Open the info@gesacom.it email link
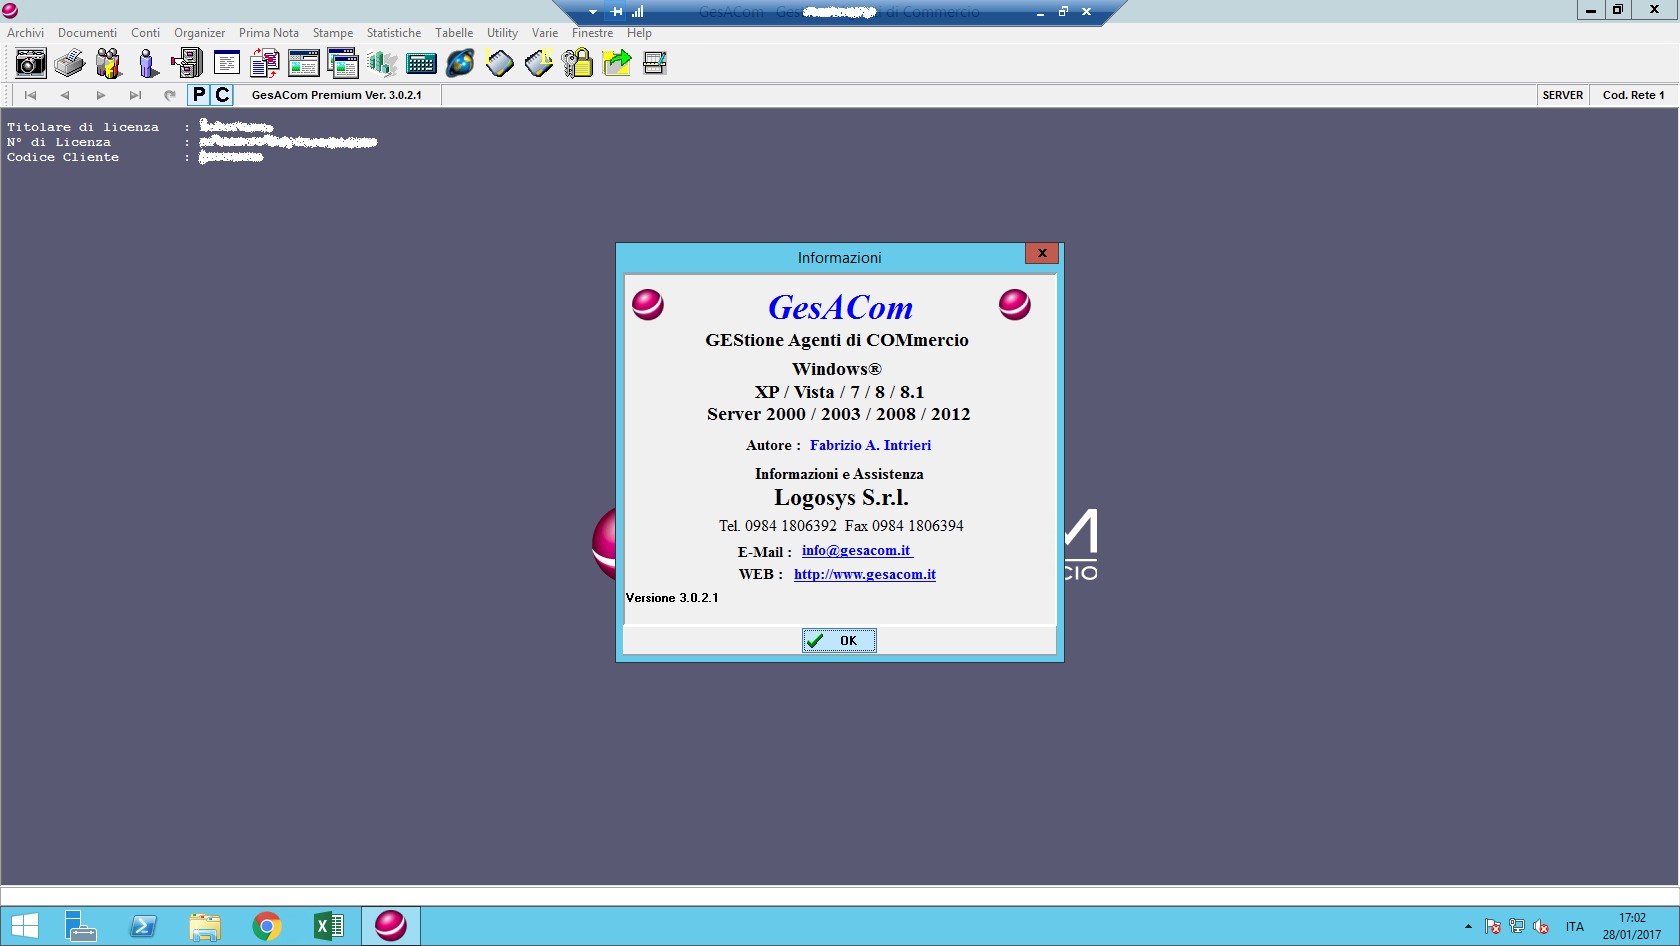This screenshot has width=1680, height=946. (857, 550)
